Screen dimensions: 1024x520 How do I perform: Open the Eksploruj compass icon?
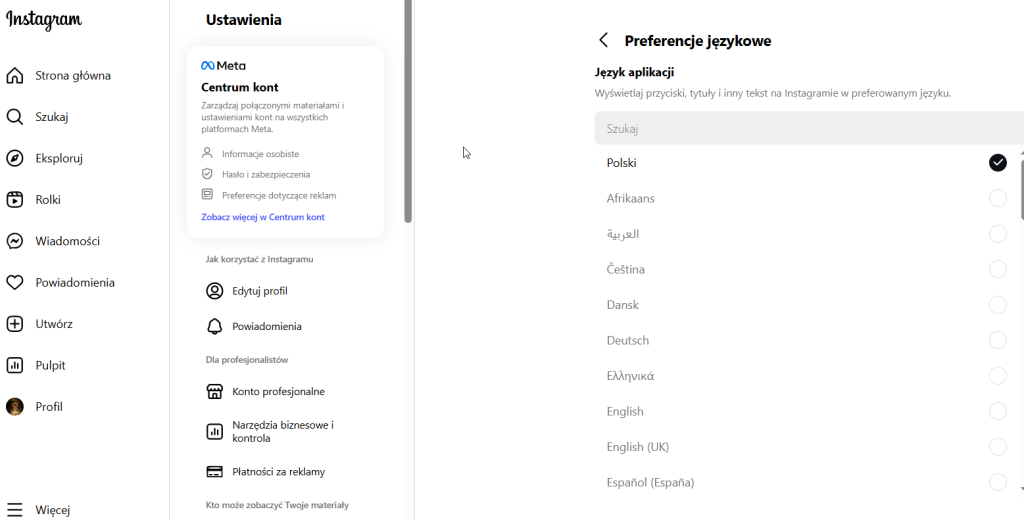tap(15, 158)
